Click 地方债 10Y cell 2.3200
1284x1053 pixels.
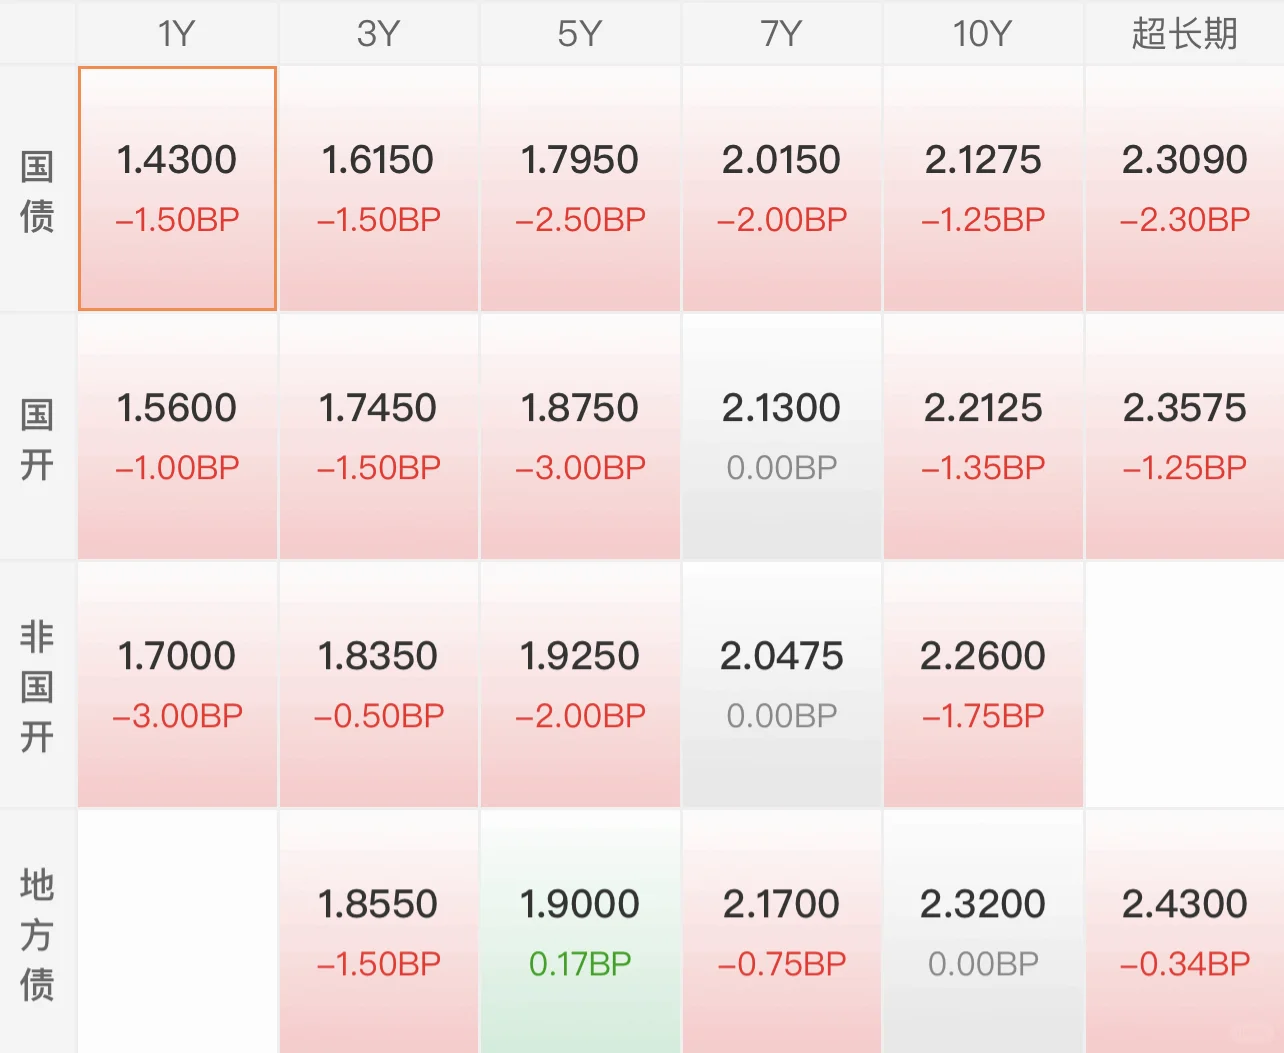[x=983, y=932]
